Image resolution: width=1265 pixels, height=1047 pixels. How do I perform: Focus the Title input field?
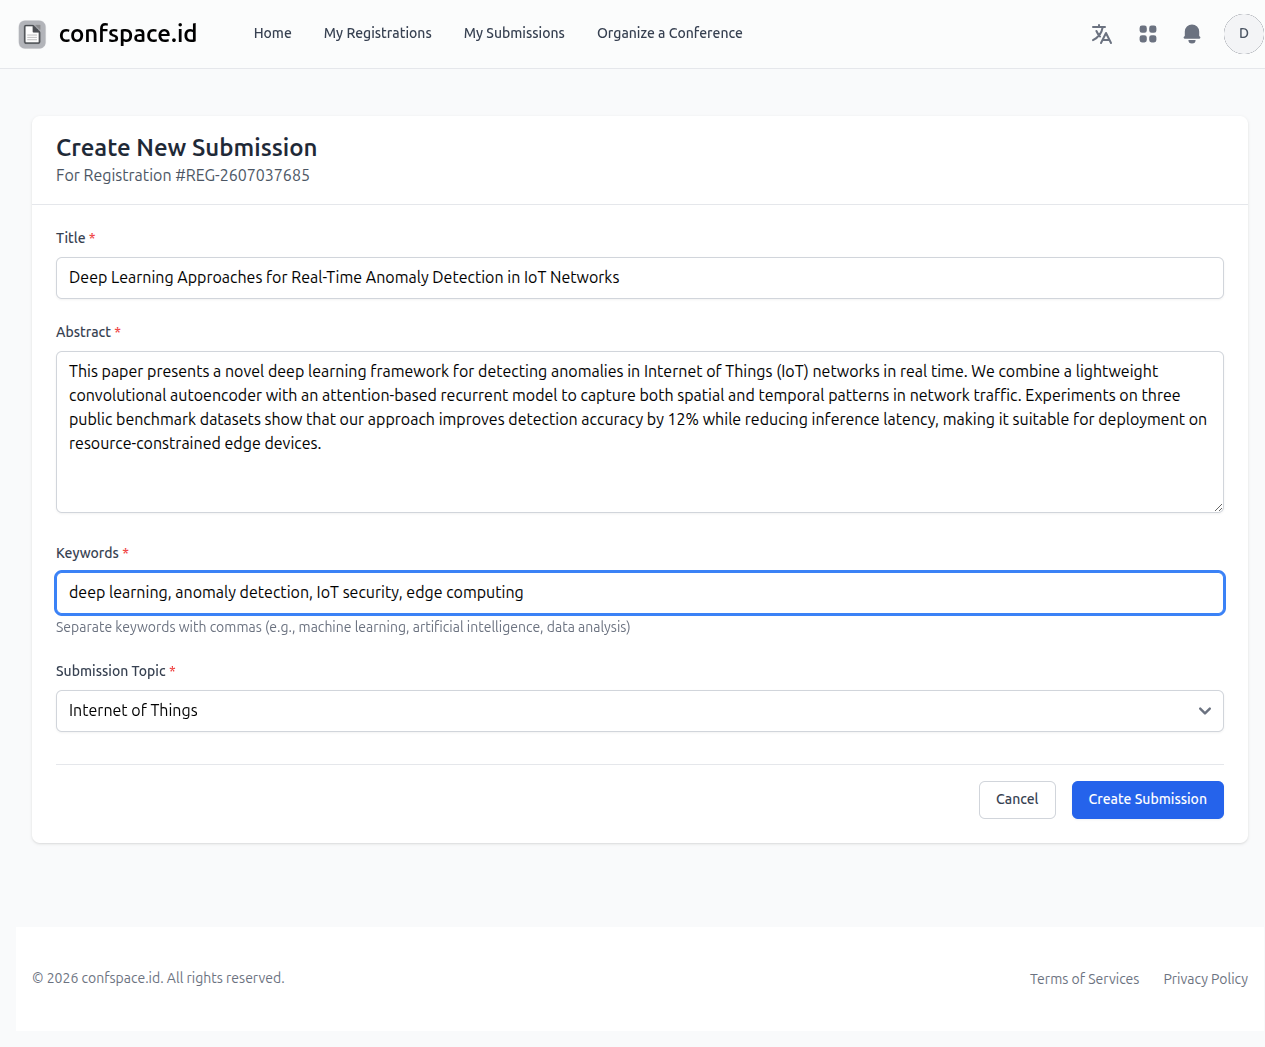640,278
